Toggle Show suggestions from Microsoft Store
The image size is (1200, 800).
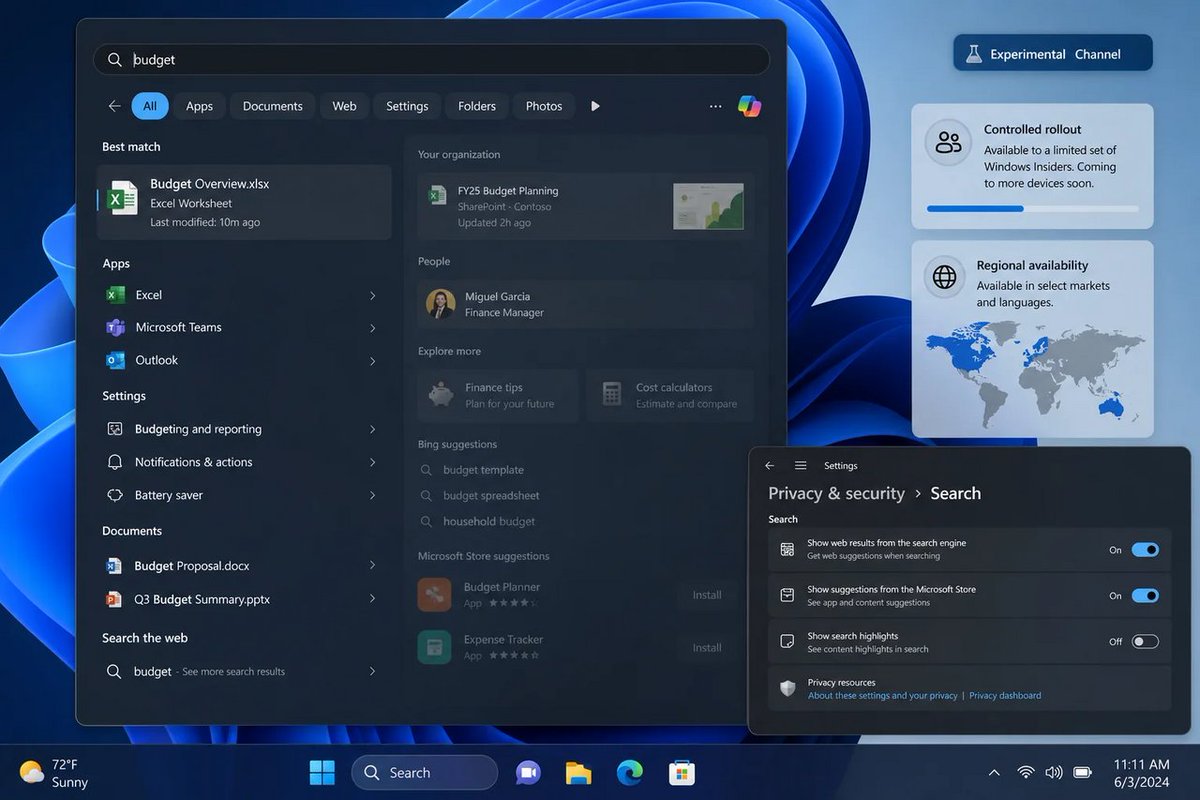click(1145, 596)
